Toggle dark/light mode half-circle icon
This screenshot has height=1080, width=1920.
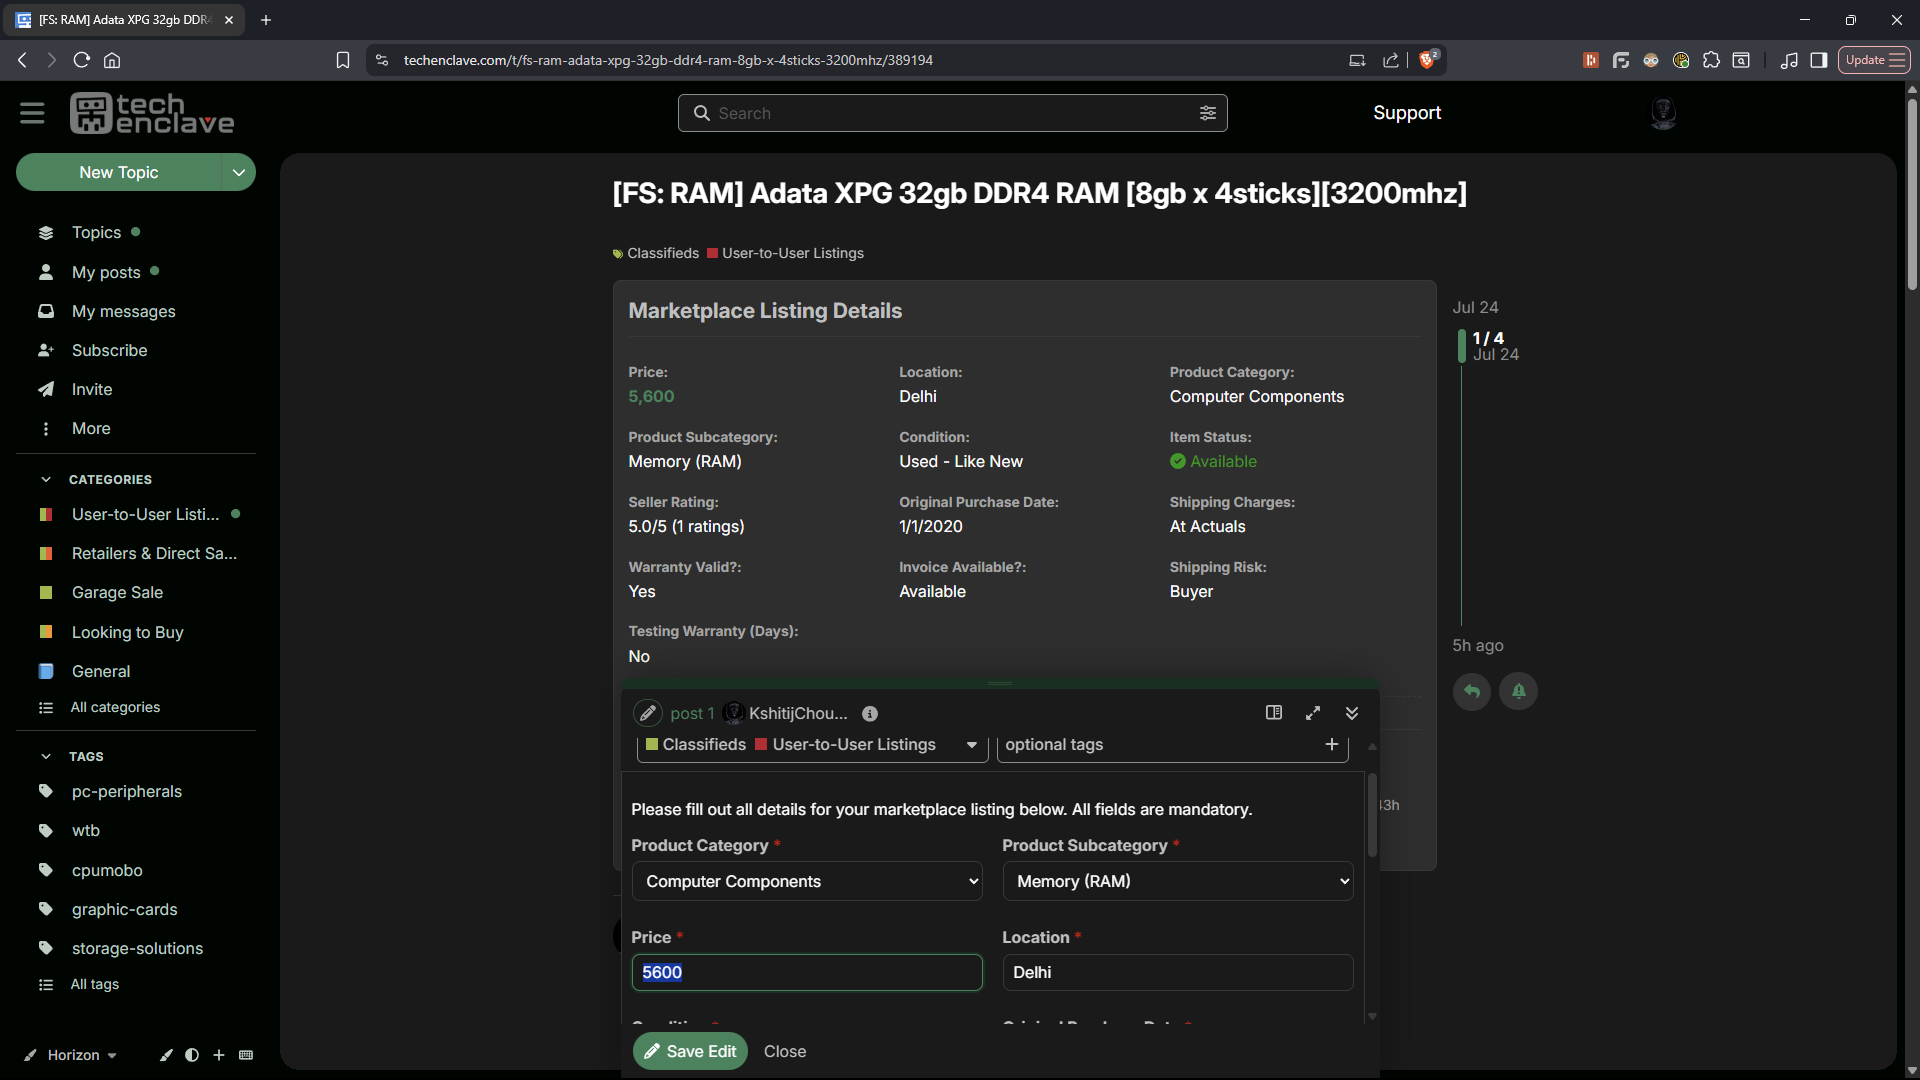click(x=192, y=1055)
